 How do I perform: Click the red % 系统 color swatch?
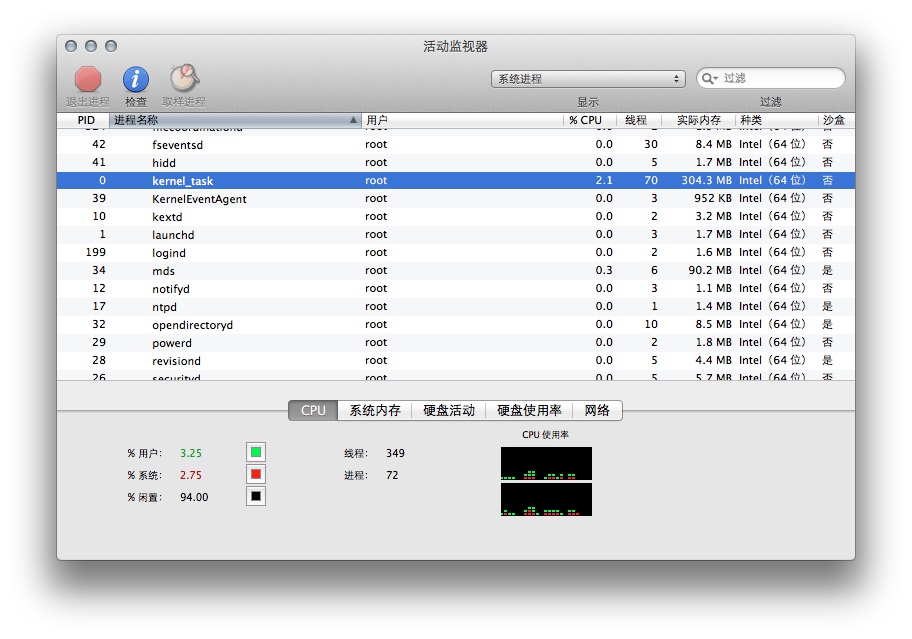pos(256,474)
